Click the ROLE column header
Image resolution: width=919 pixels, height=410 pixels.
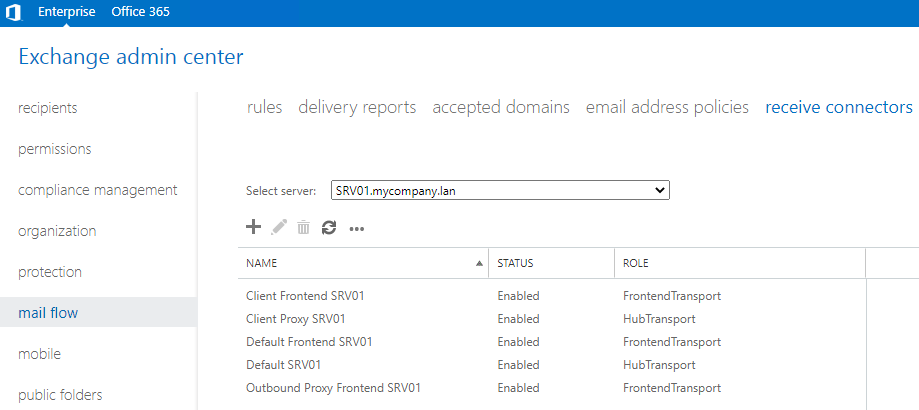coord(740,264)
